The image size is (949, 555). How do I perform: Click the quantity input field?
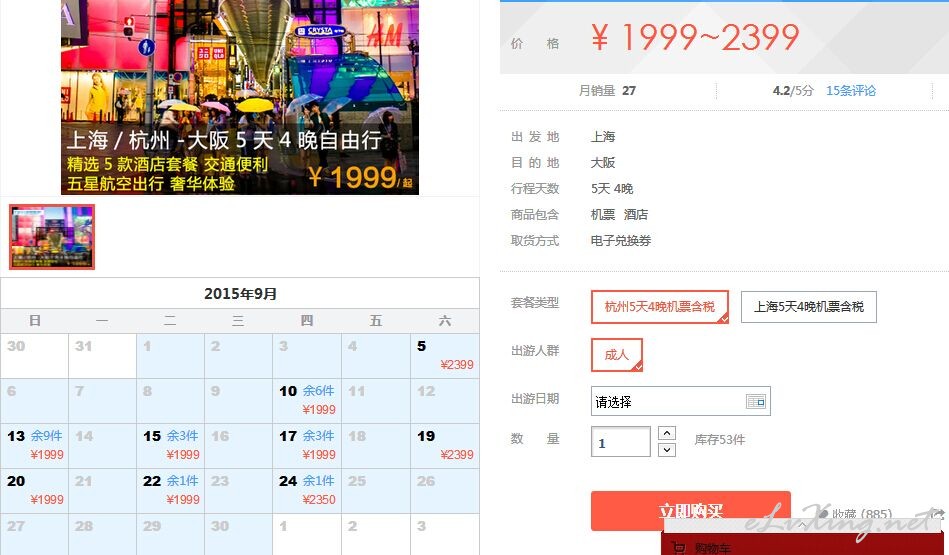pyautogui.click(x=620, y=442)
